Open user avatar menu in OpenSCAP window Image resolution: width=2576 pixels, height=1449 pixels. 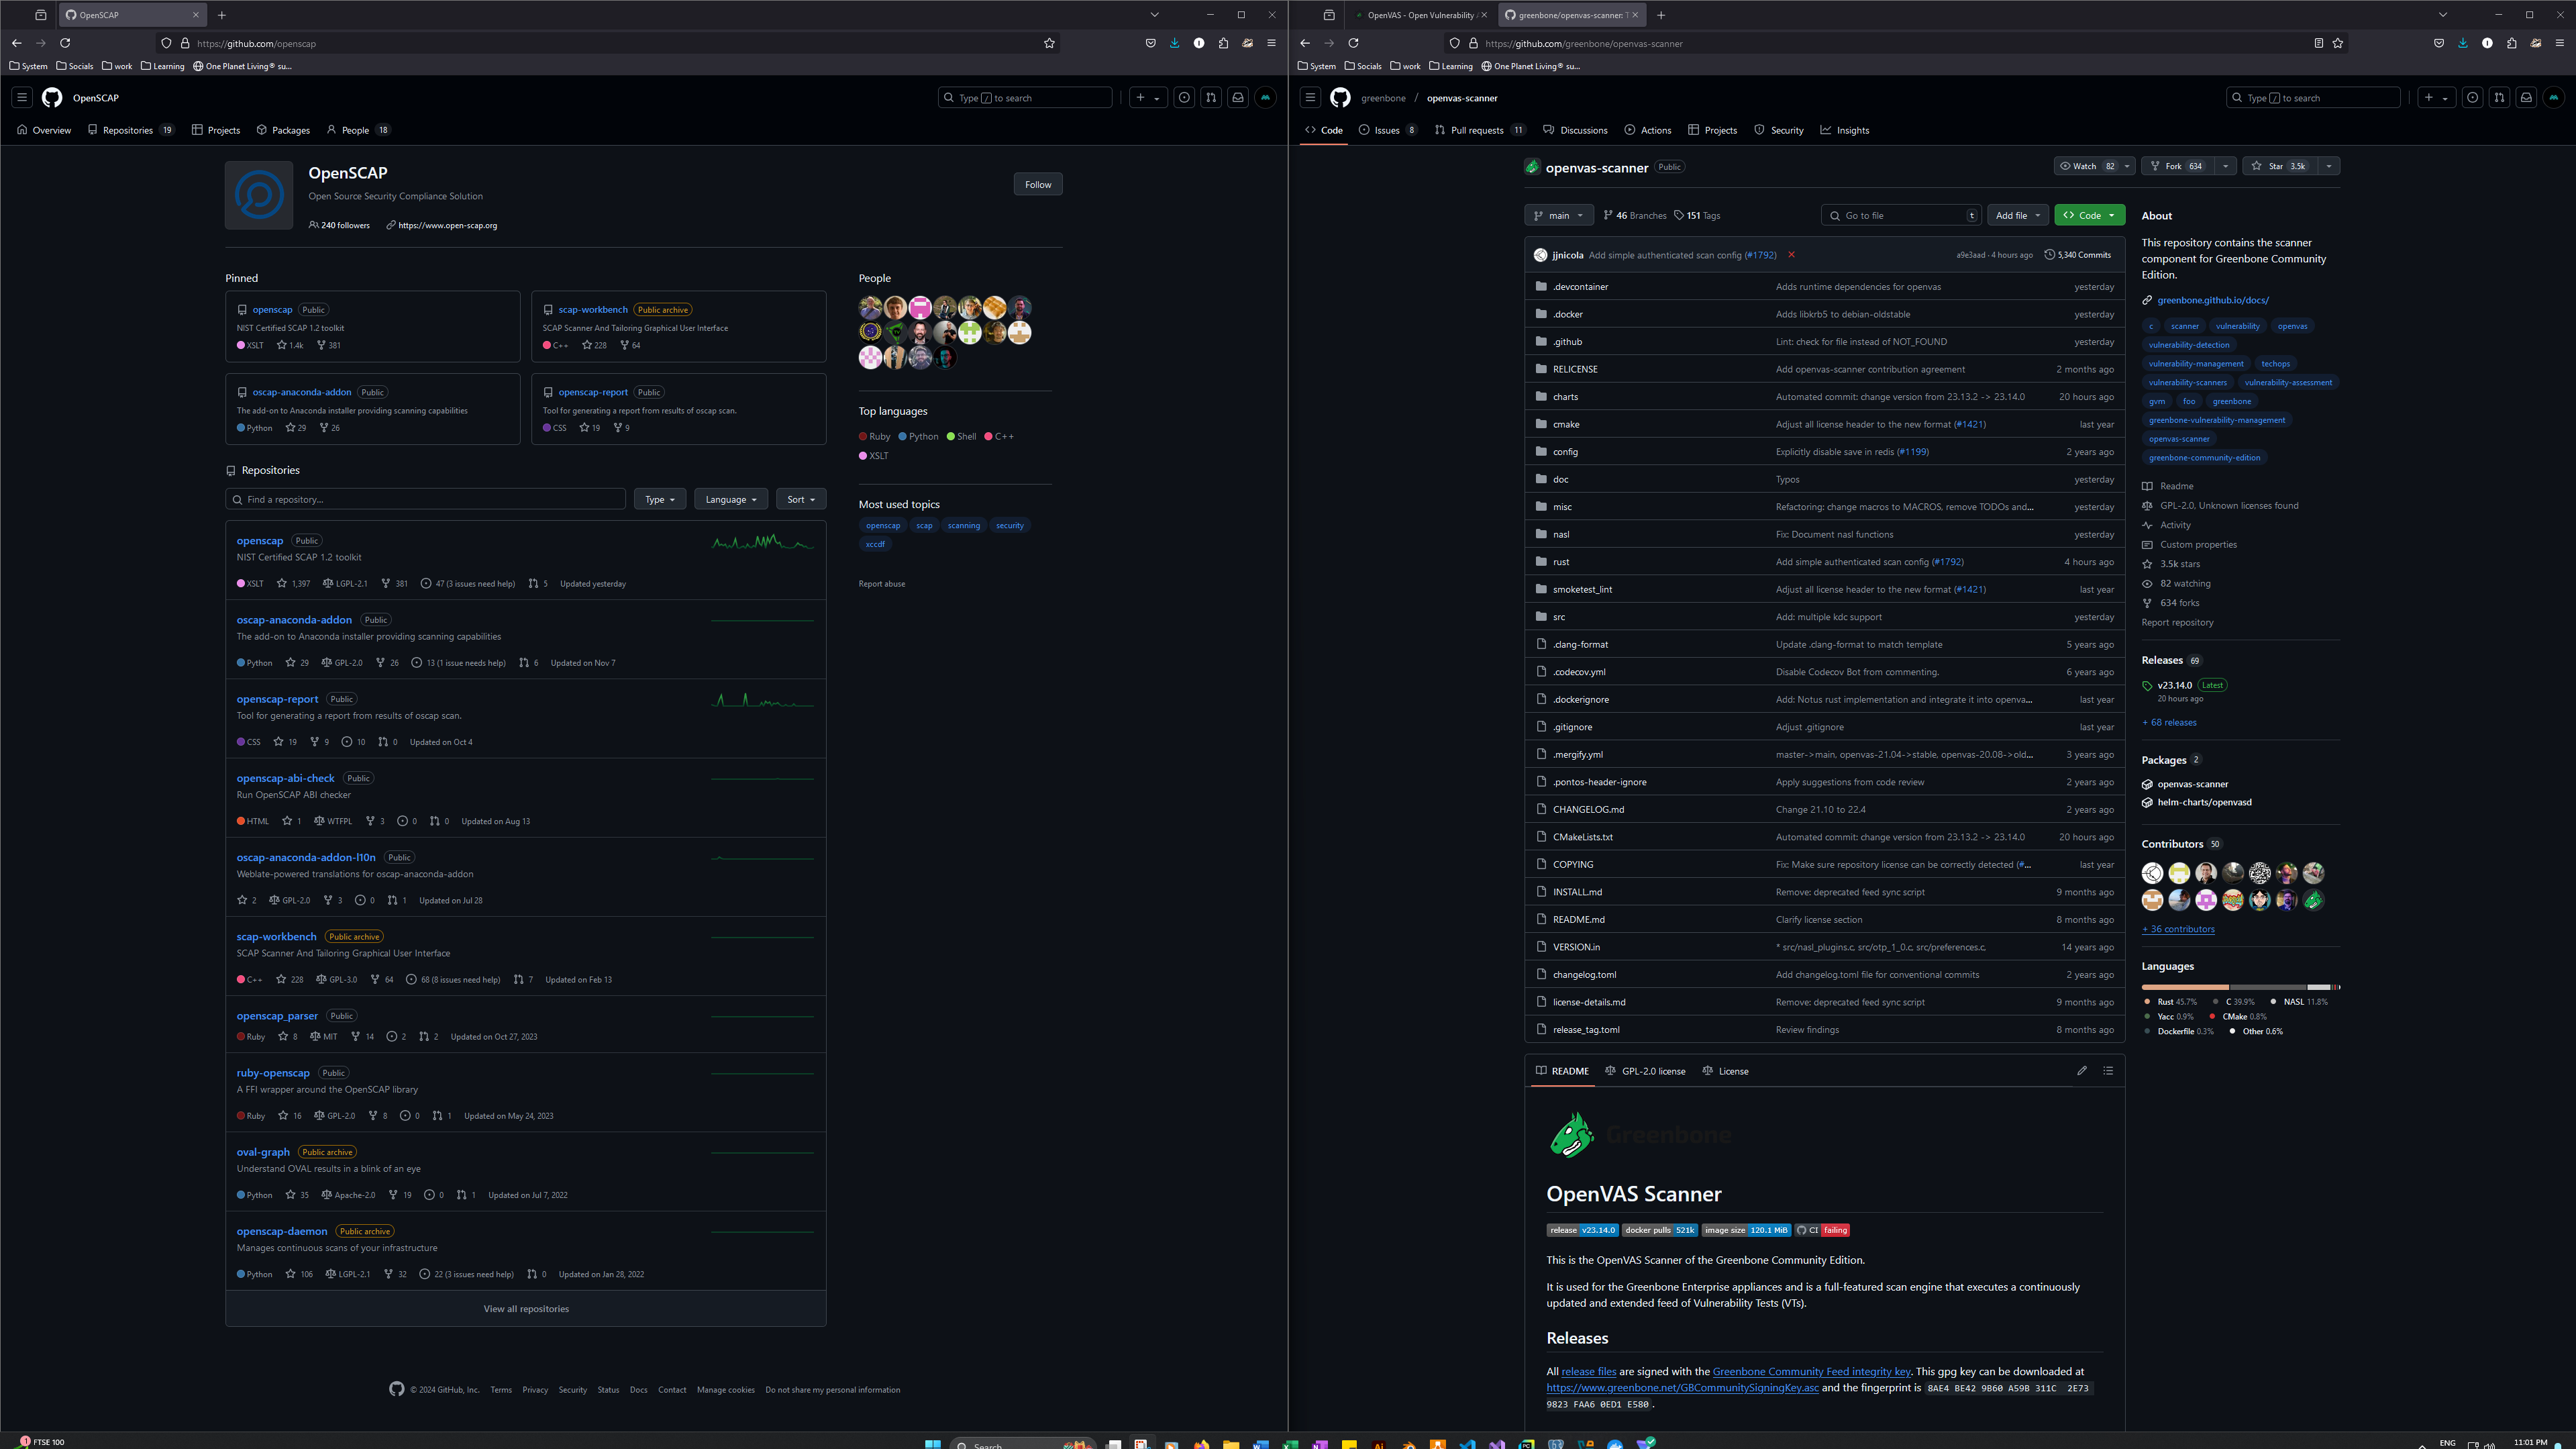tap(1265, 97)
